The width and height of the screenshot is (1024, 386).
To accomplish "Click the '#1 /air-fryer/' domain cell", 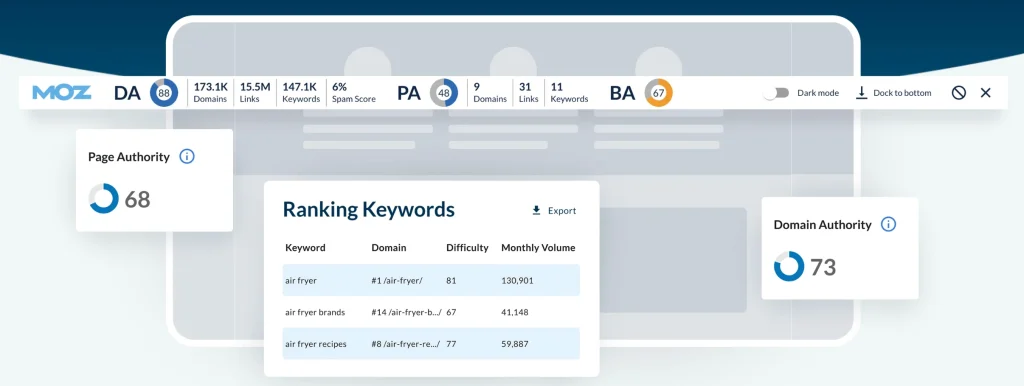I will (x=397, y=280).
